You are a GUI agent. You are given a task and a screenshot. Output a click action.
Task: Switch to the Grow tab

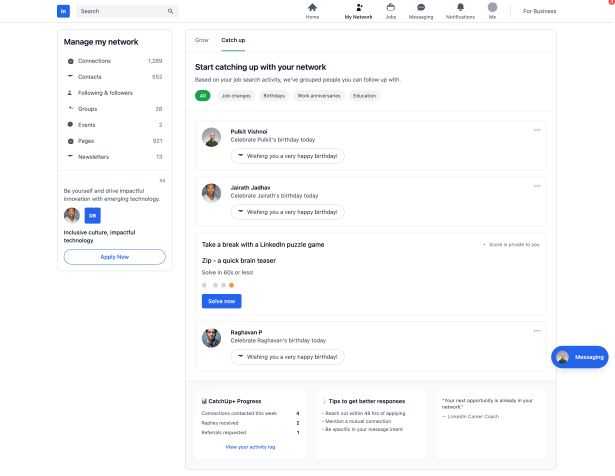pos(202,40)
